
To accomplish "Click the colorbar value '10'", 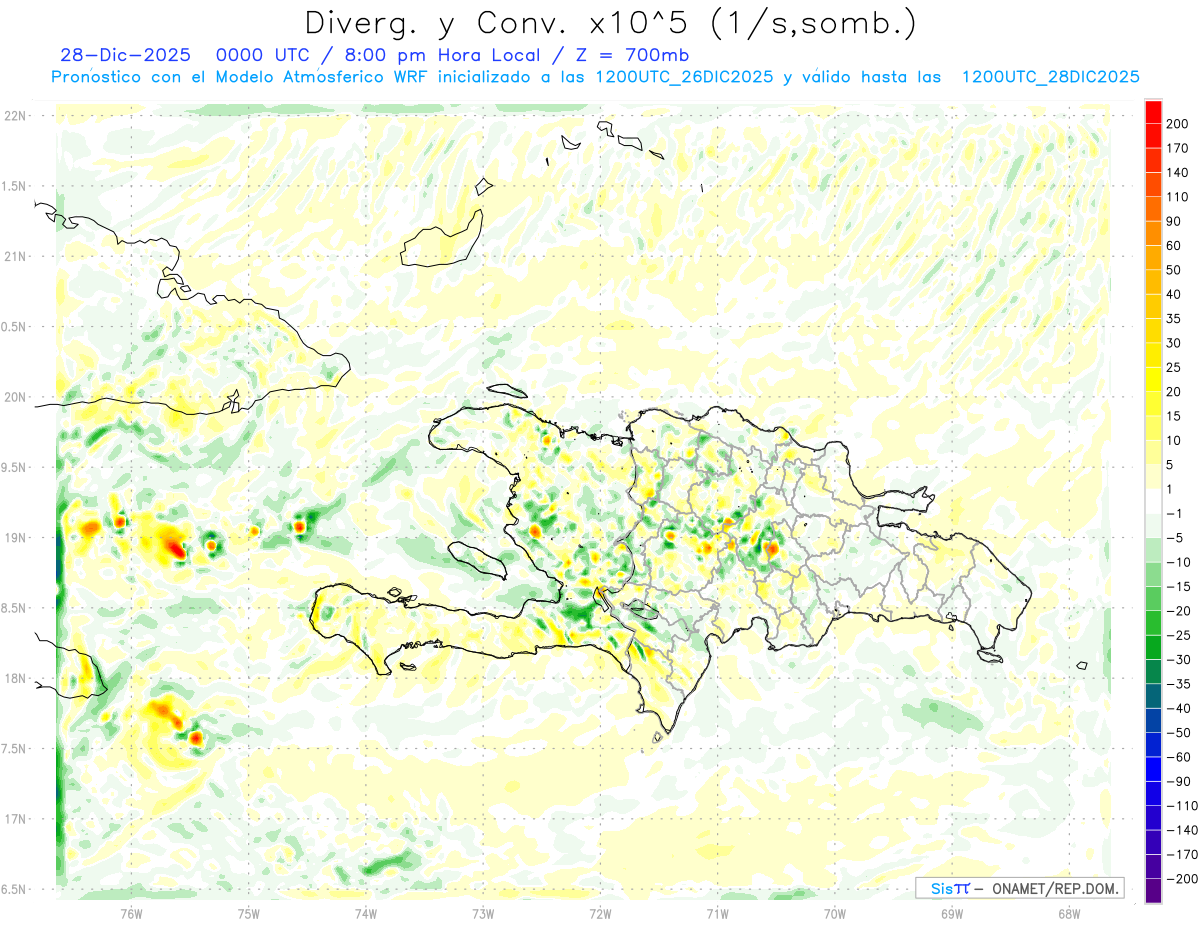I will point(1175,441).
